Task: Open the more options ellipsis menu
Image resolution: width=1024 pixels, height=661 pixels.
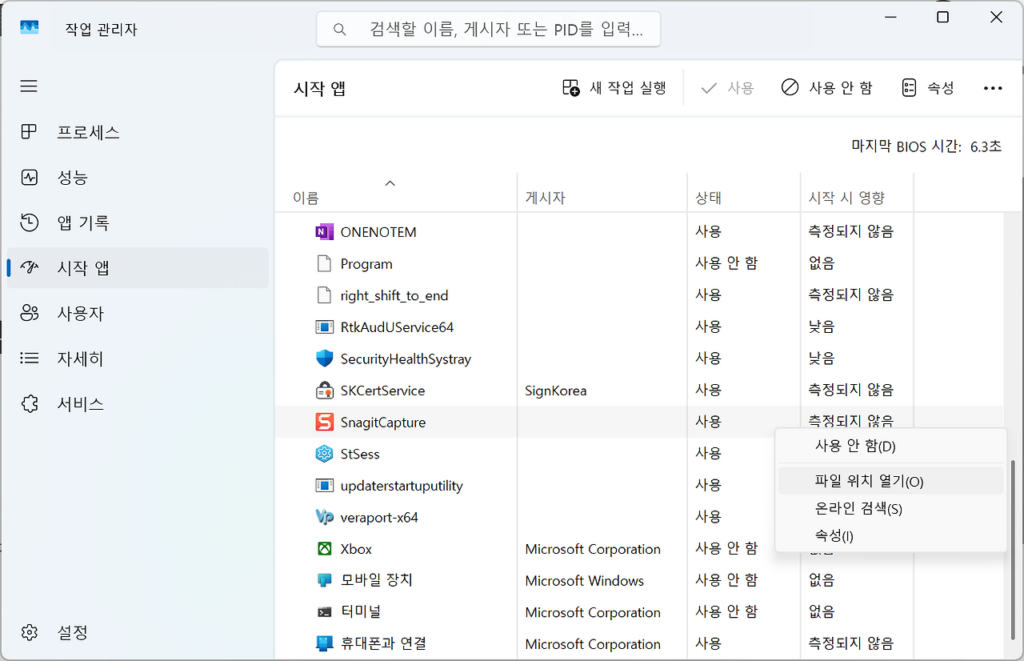Action: click(992, 88)
